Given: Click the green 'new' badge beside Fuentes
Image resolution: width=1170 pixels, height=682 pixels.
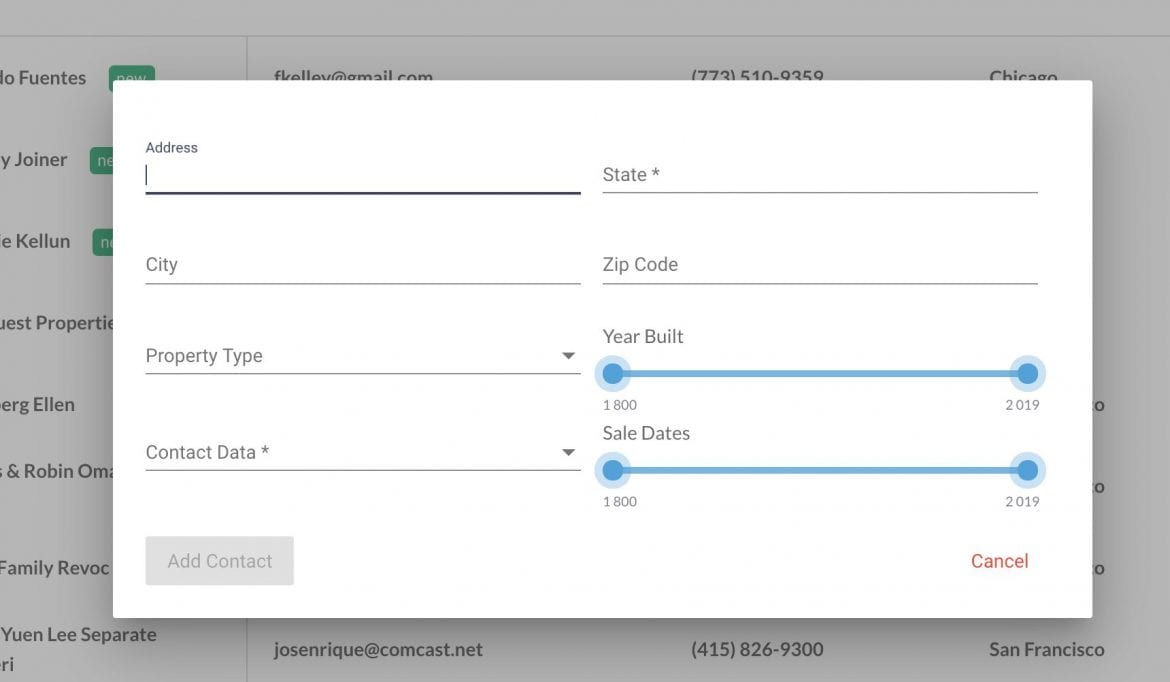Looking at the screenshot, I should coord(131,78).
